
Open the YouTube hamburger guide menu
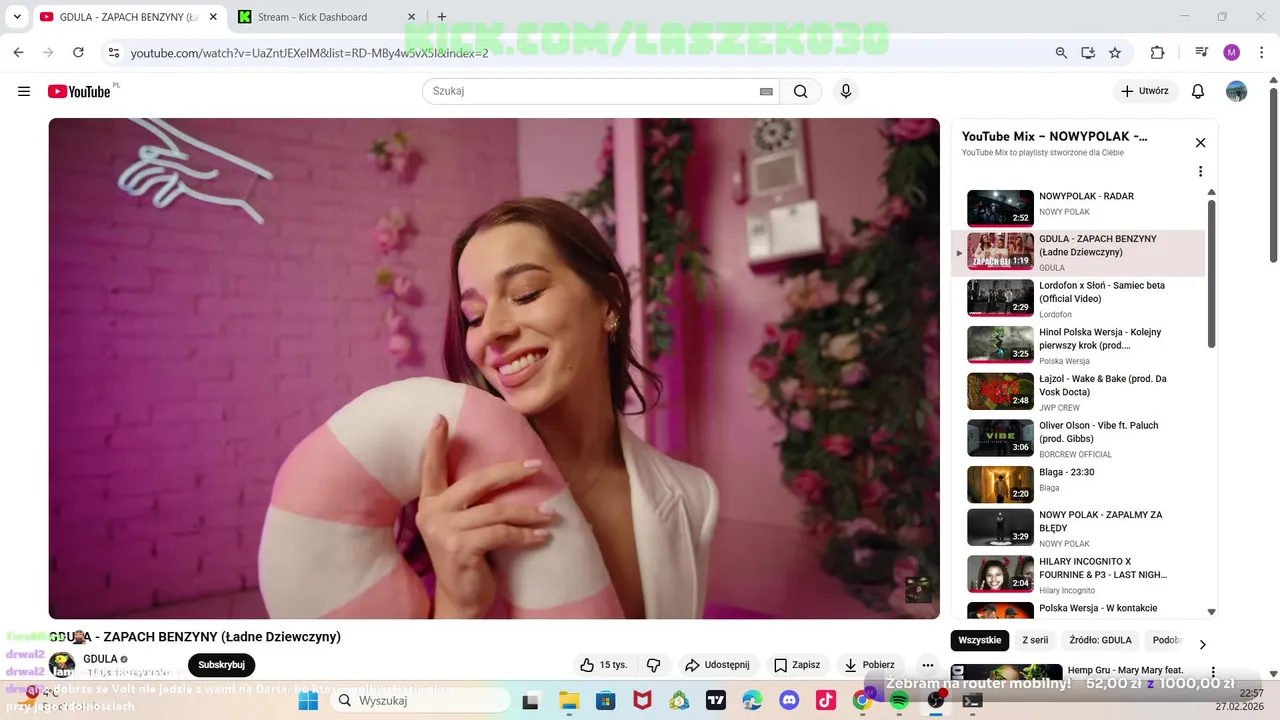(x=24, y=91)
